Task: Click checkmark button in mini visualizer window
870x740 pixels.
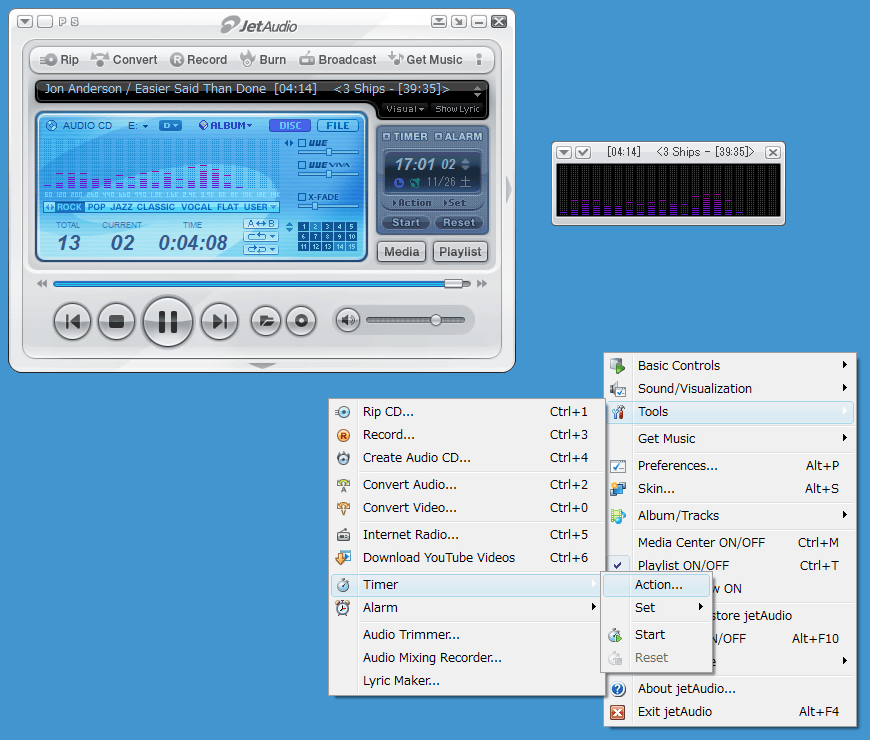Action: [583, 152]
